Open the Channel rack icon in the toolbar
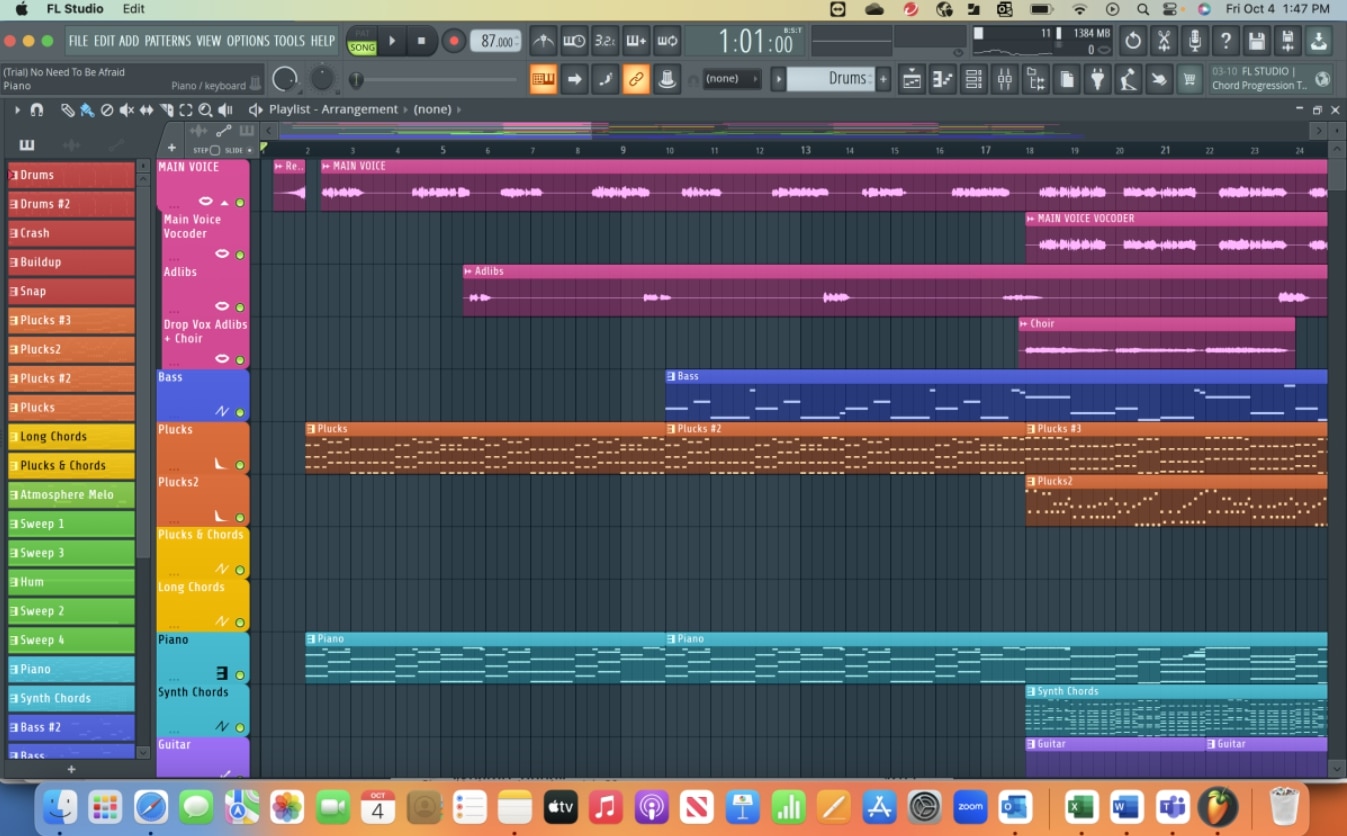1347x836 pixels. click(x=973, y=78)
